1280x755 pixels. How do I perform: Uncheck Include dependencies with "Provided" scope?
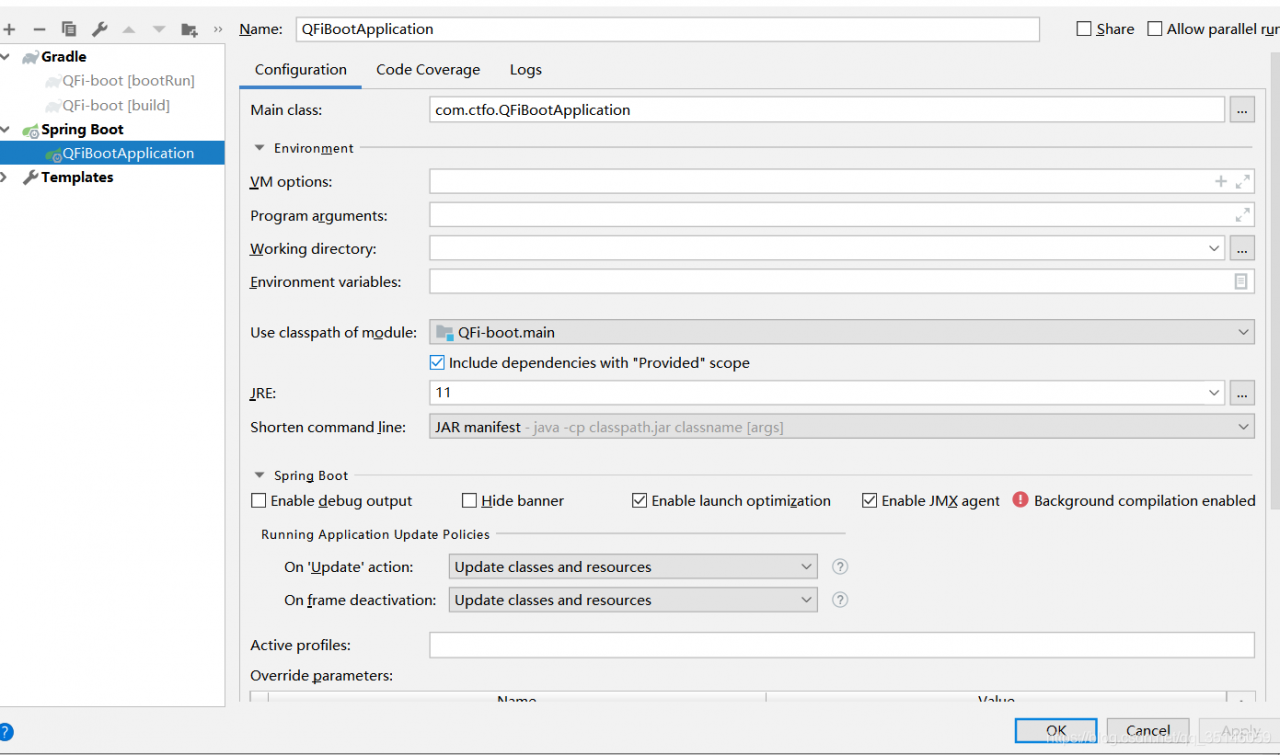(437, 363)
